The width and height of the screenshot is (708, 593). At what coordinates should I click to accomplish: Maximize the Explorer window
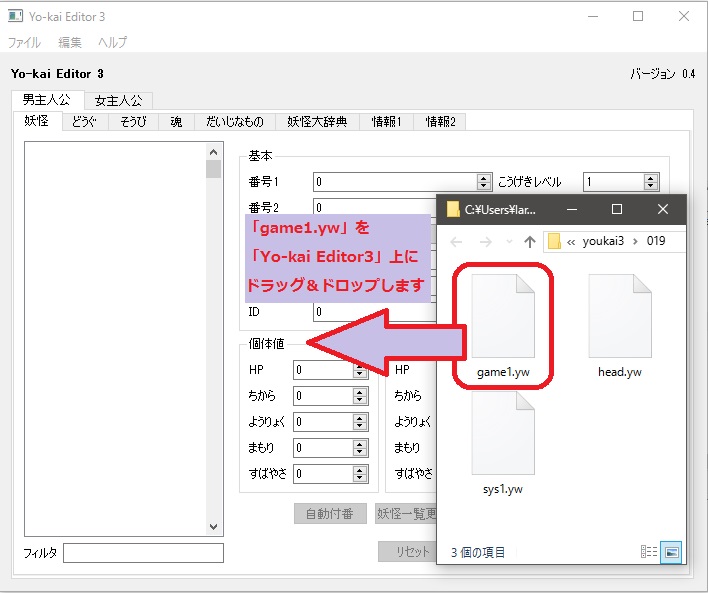pyautogui.click(x=617, y=209)
